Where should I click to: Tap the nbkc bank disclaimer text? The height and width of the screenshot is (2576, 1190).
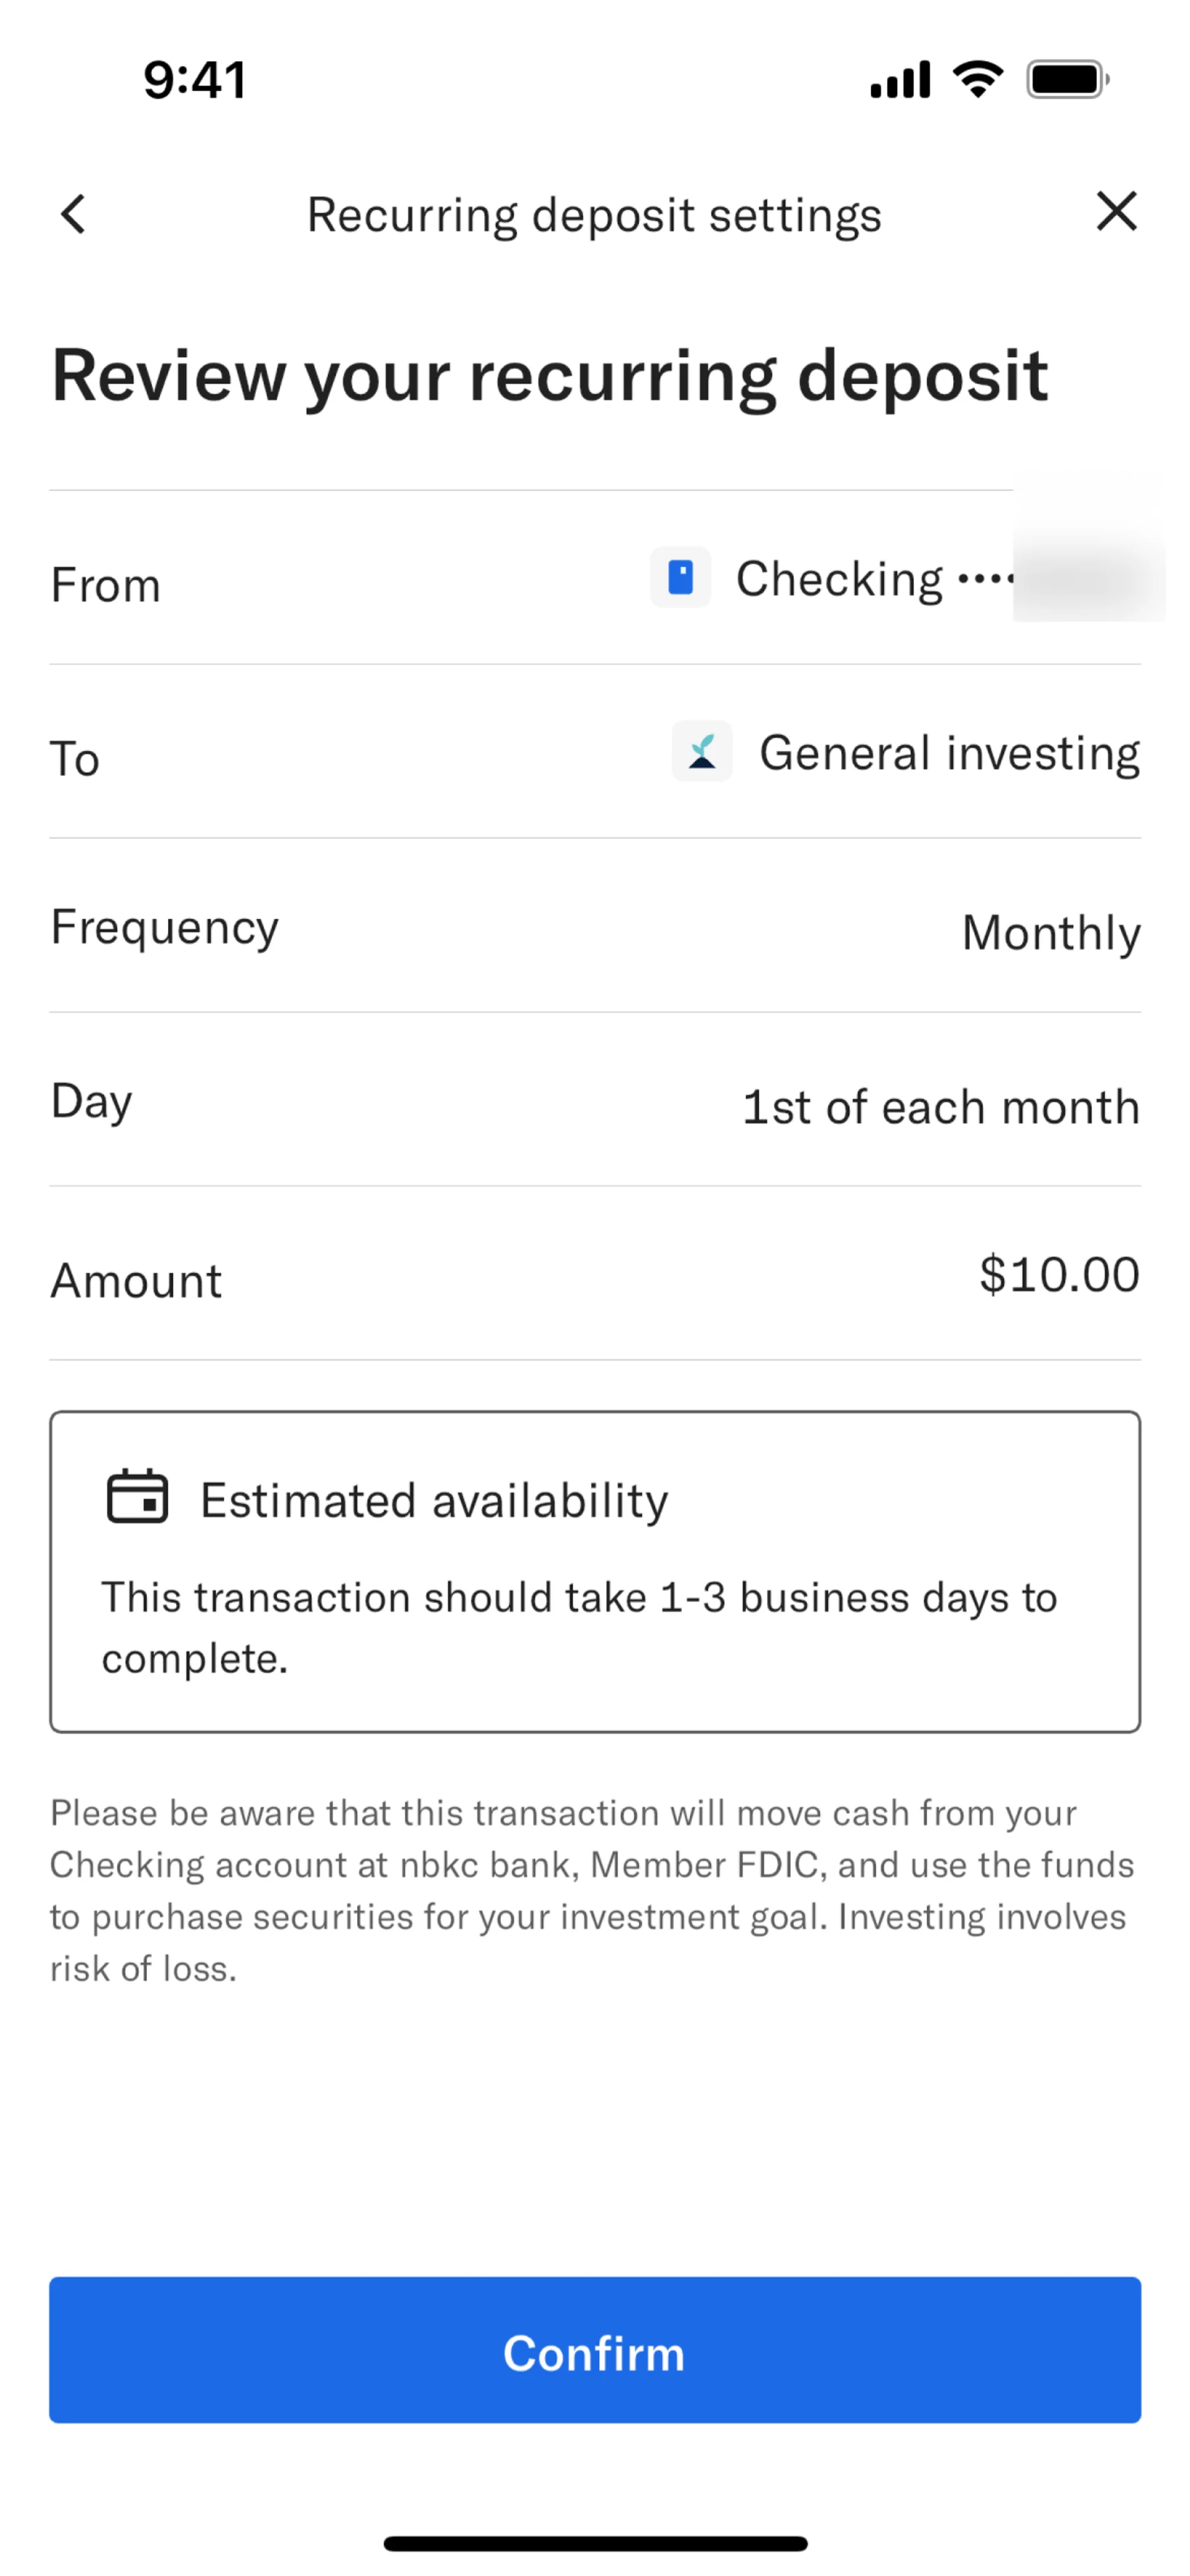[592, 1890]
